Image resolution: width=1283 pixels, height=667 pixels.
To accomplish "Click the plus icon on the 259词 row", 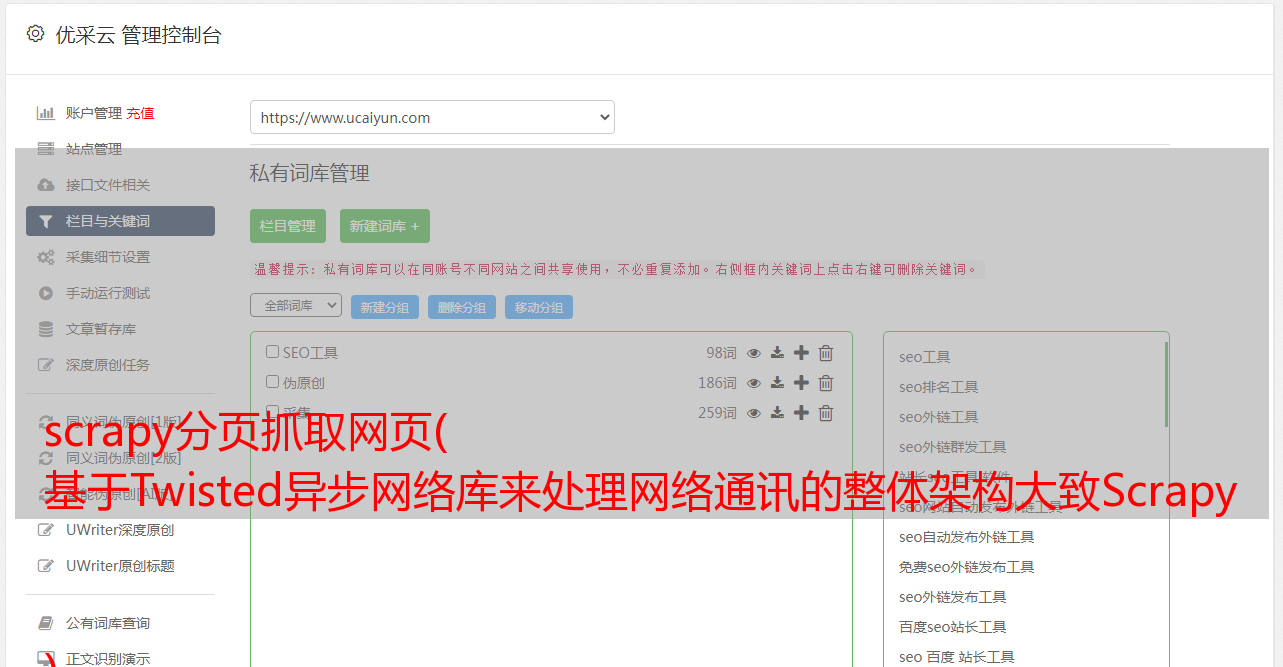I will (x=801, y=413).
